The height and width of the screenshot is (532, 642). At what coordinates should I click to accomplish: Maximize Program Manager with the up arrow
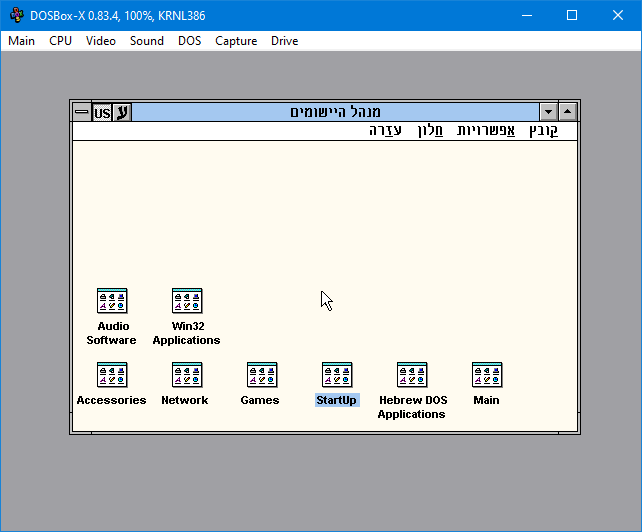pos(567,112)
